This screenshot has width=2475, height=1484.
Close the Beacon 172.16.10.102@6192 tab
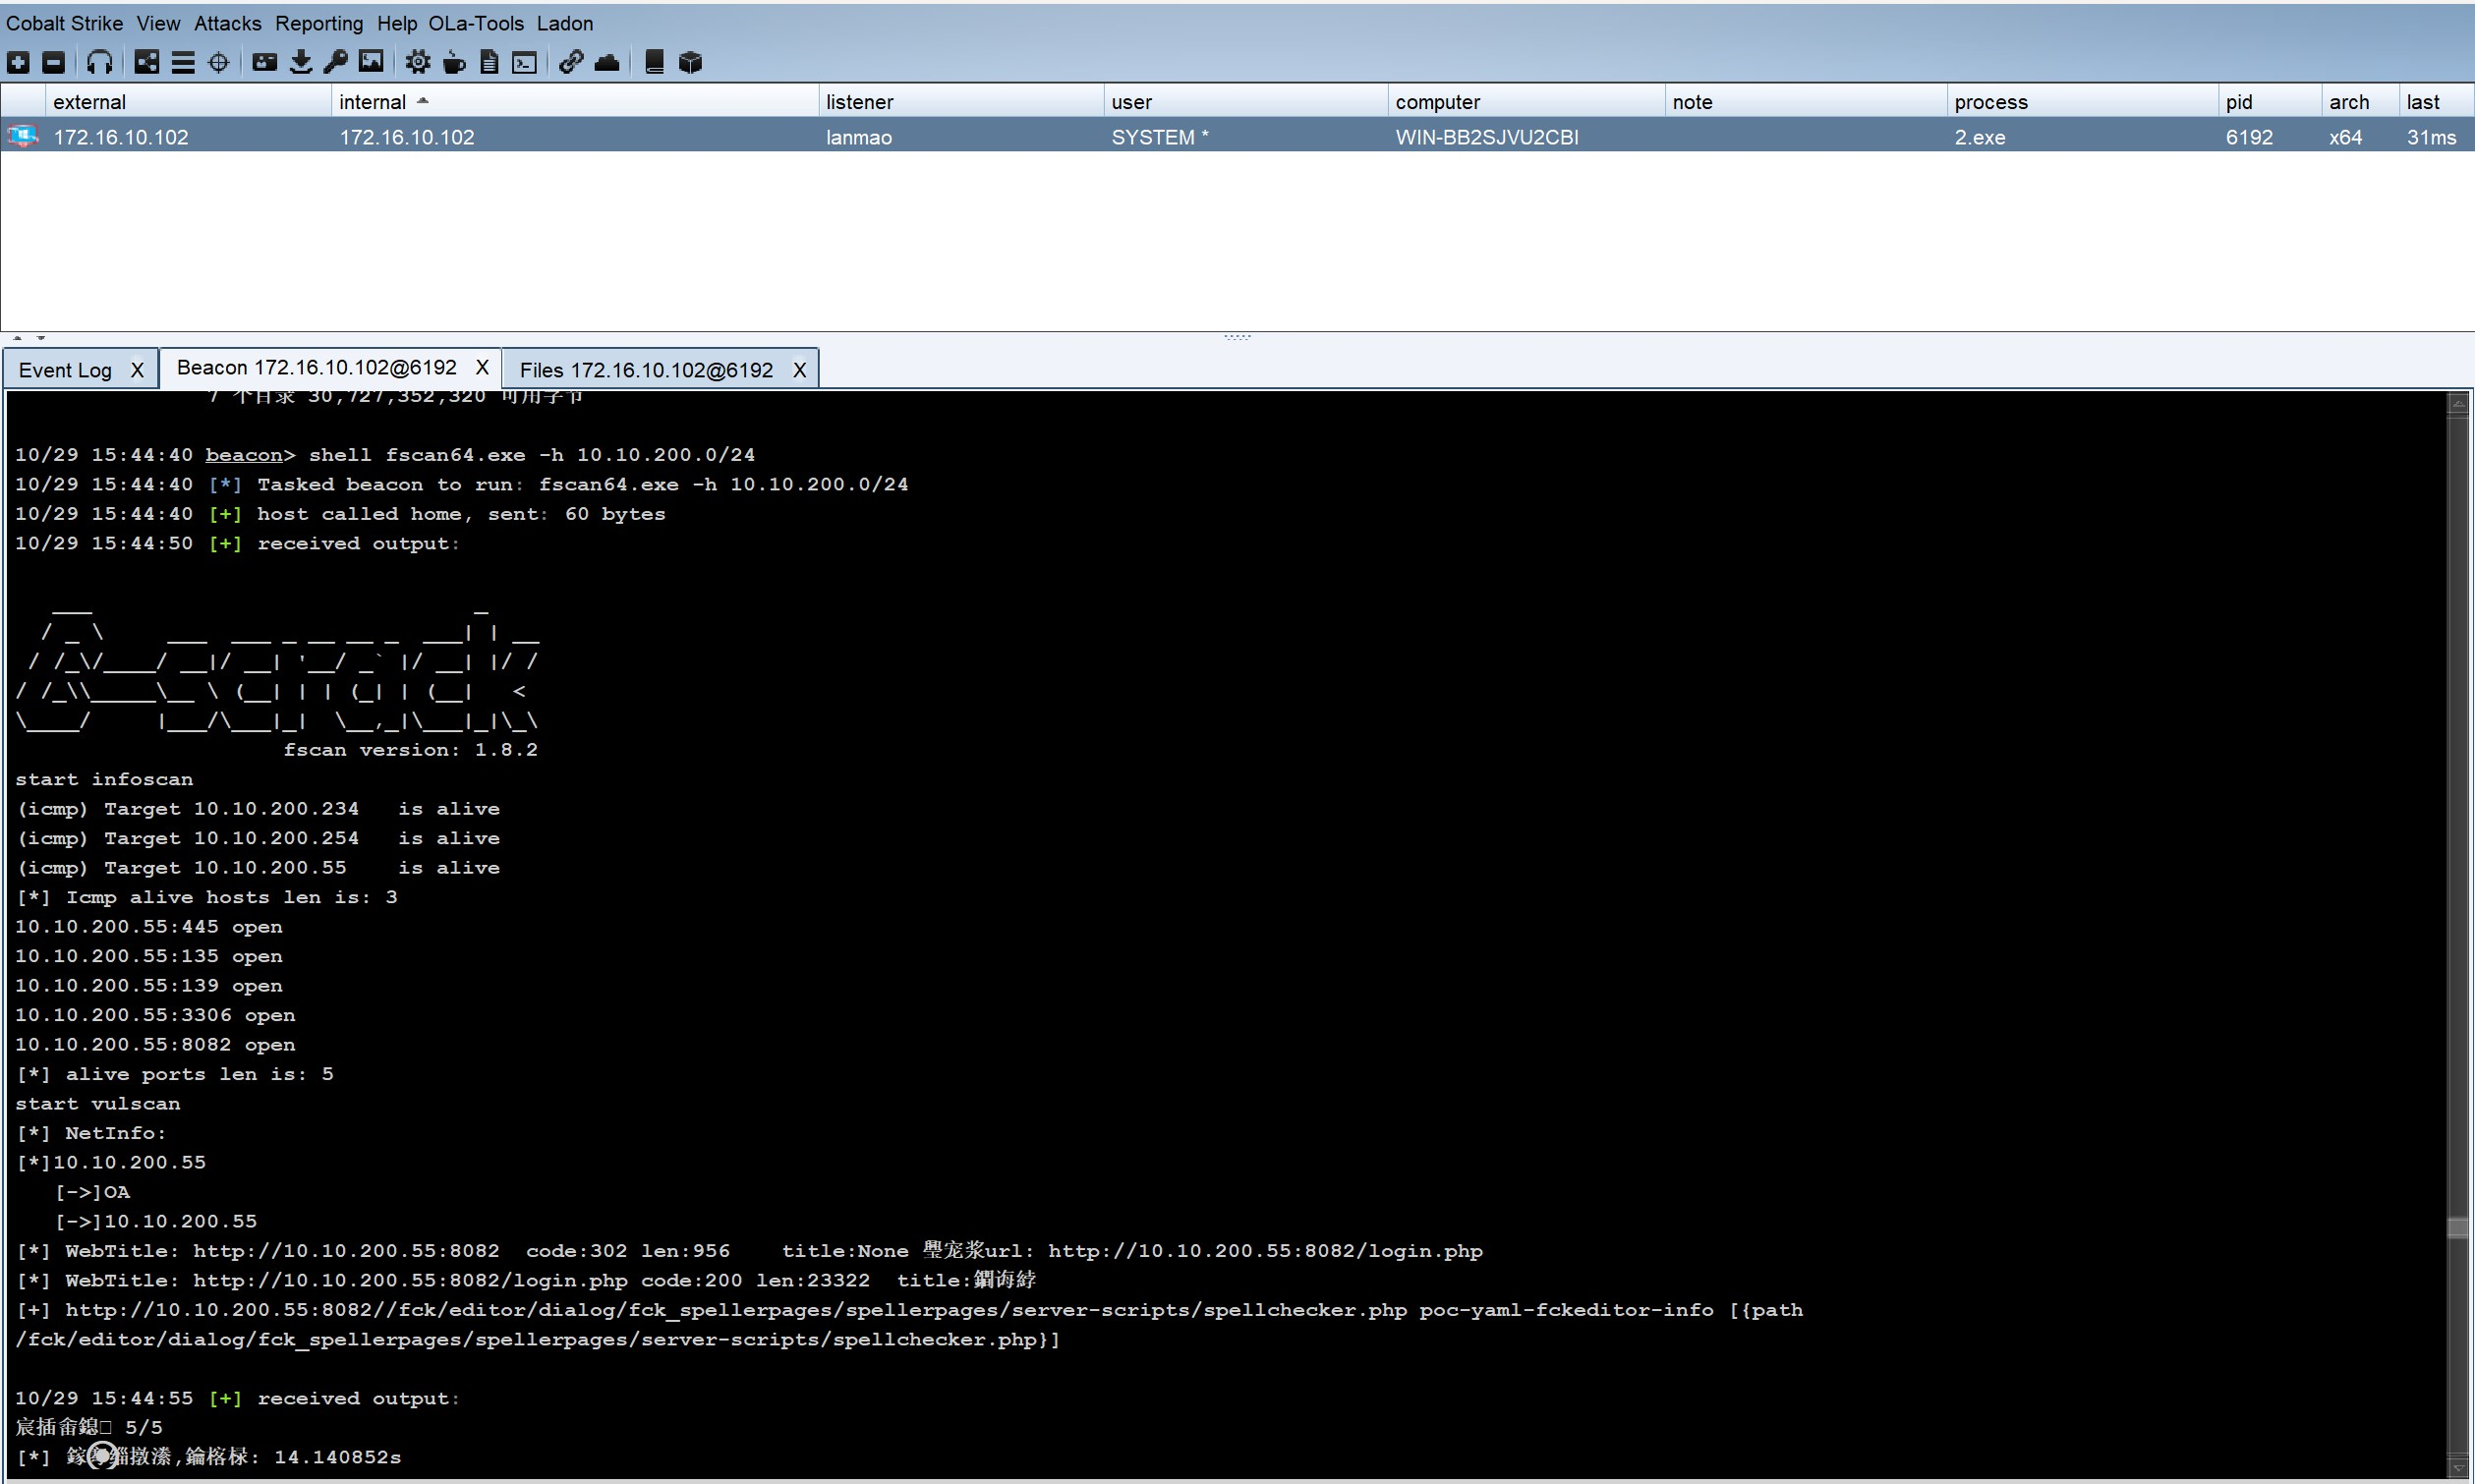point(482,367)
